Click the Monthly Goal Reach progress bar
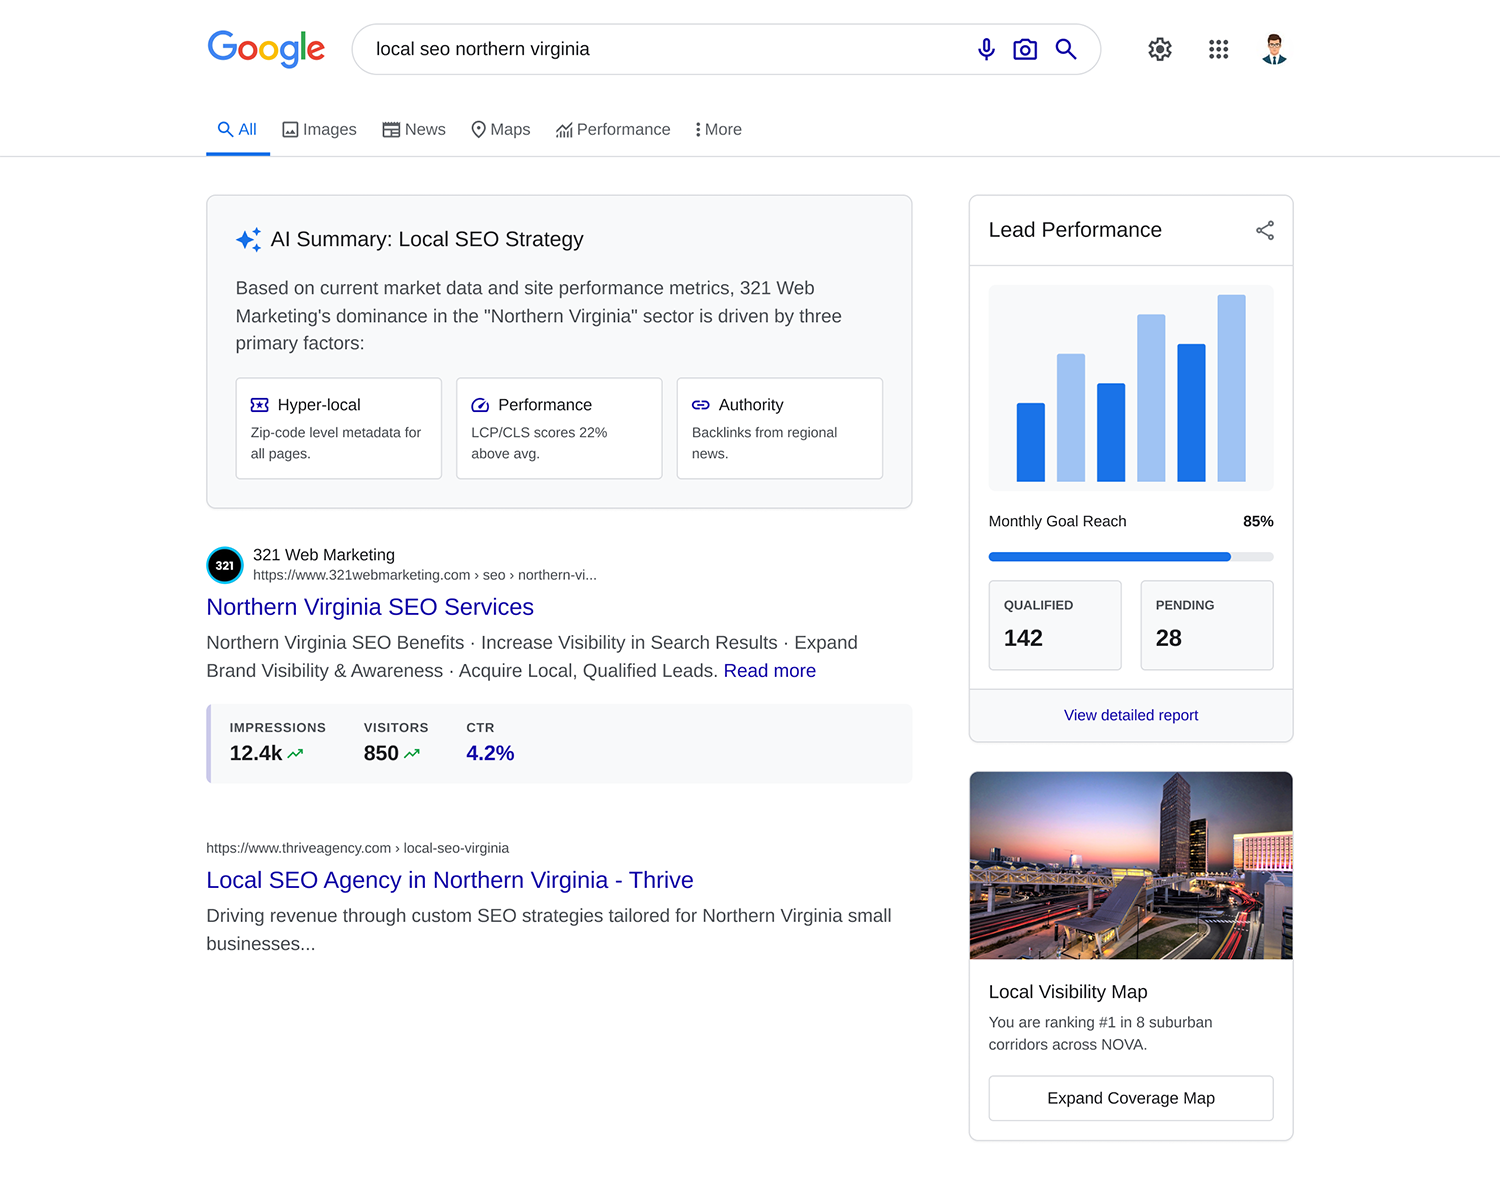Image resolution: width=1500 pixels, height=1178 pixels. tap(1131, 557)
